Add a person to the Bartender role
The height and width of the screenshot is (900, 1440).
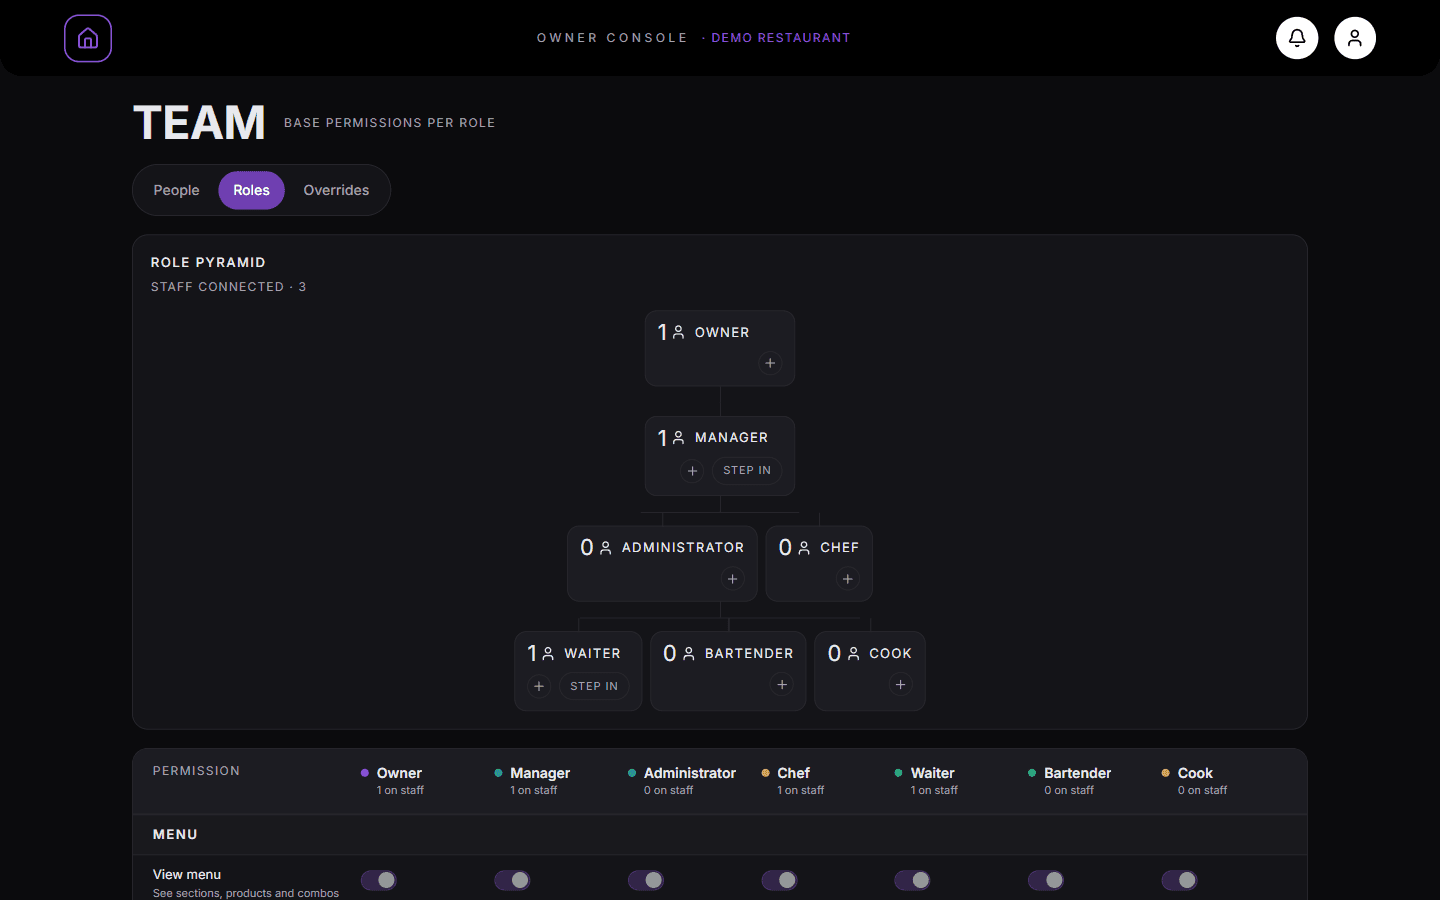pos(782,685)
